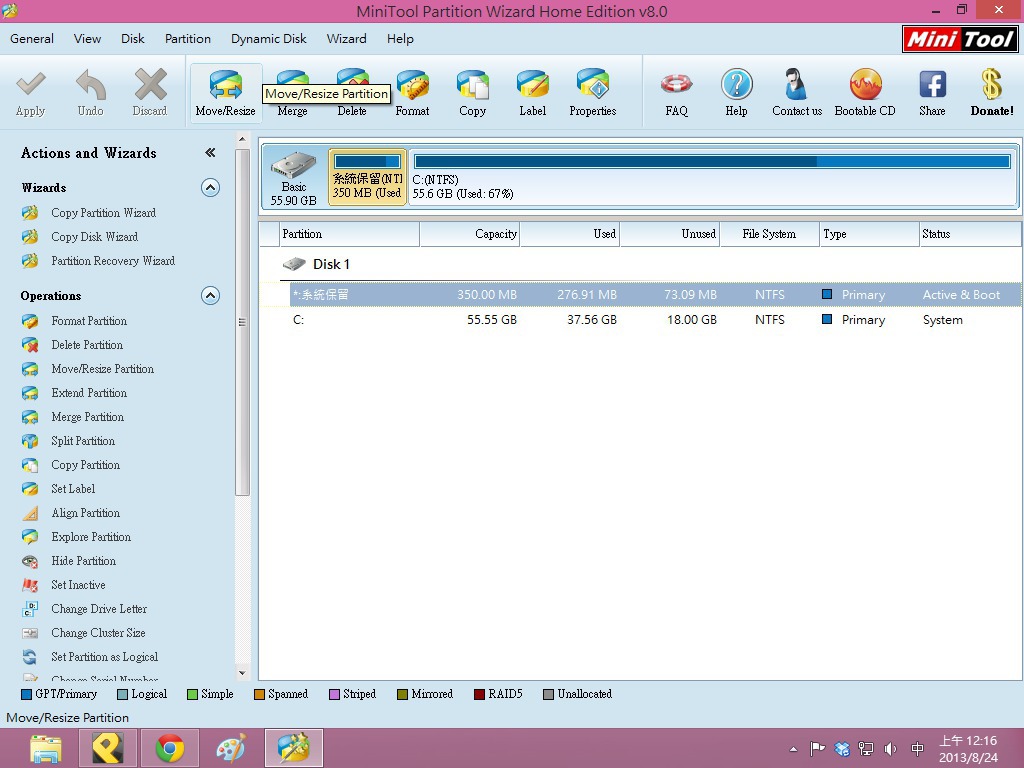Click the sidebar scrollbar up arrow
Viewport: 1024px width, 768px height.
[242, 139]
